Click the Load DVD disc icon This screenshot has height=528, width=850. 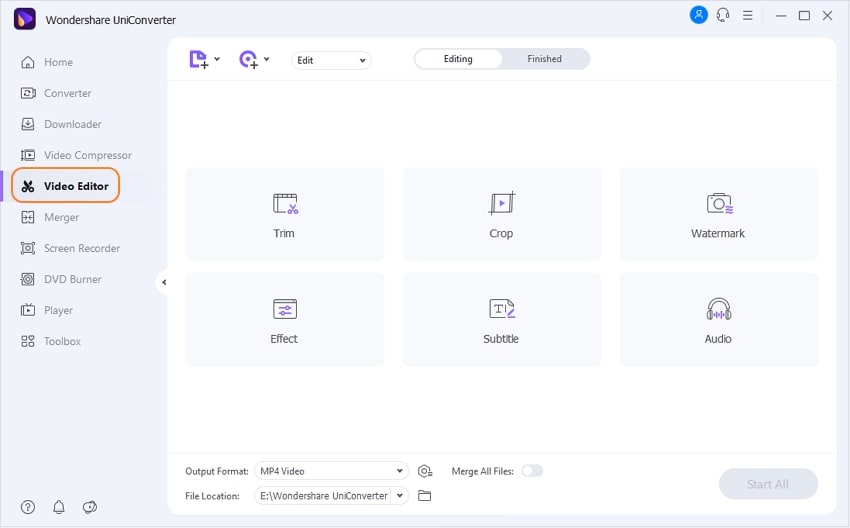[248, 59]
